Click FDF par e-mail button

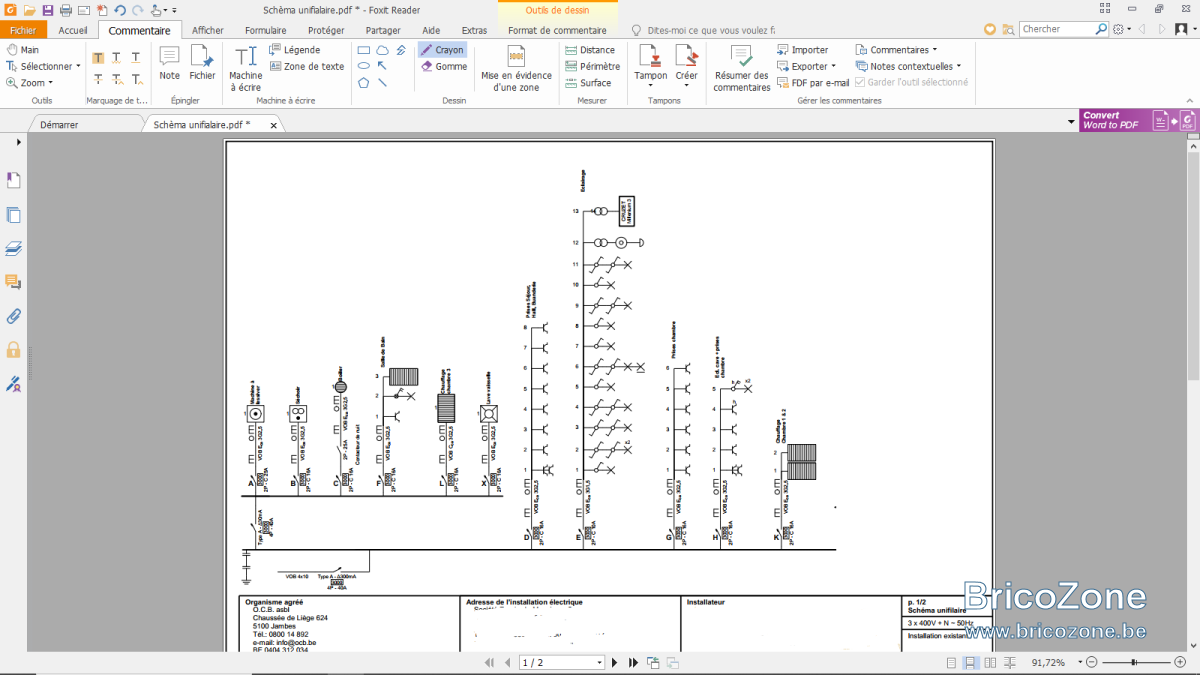coord(813,82)
